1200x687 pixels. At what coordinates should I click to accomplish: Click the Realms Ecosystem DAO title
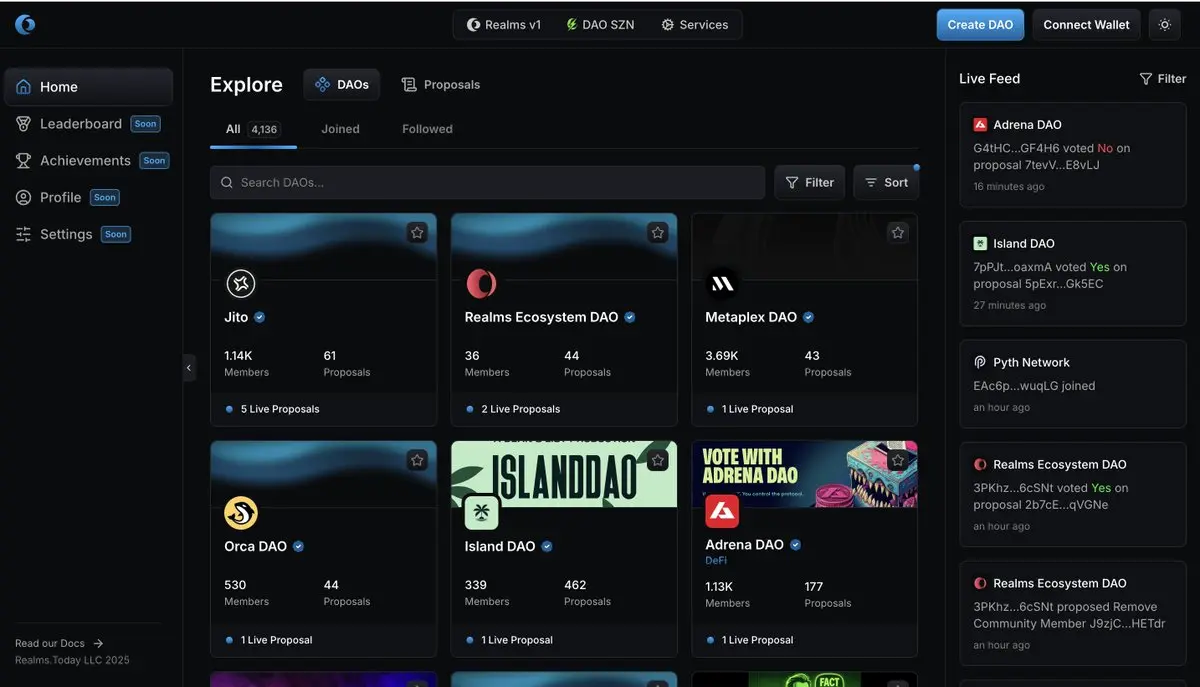coord(541,317)
